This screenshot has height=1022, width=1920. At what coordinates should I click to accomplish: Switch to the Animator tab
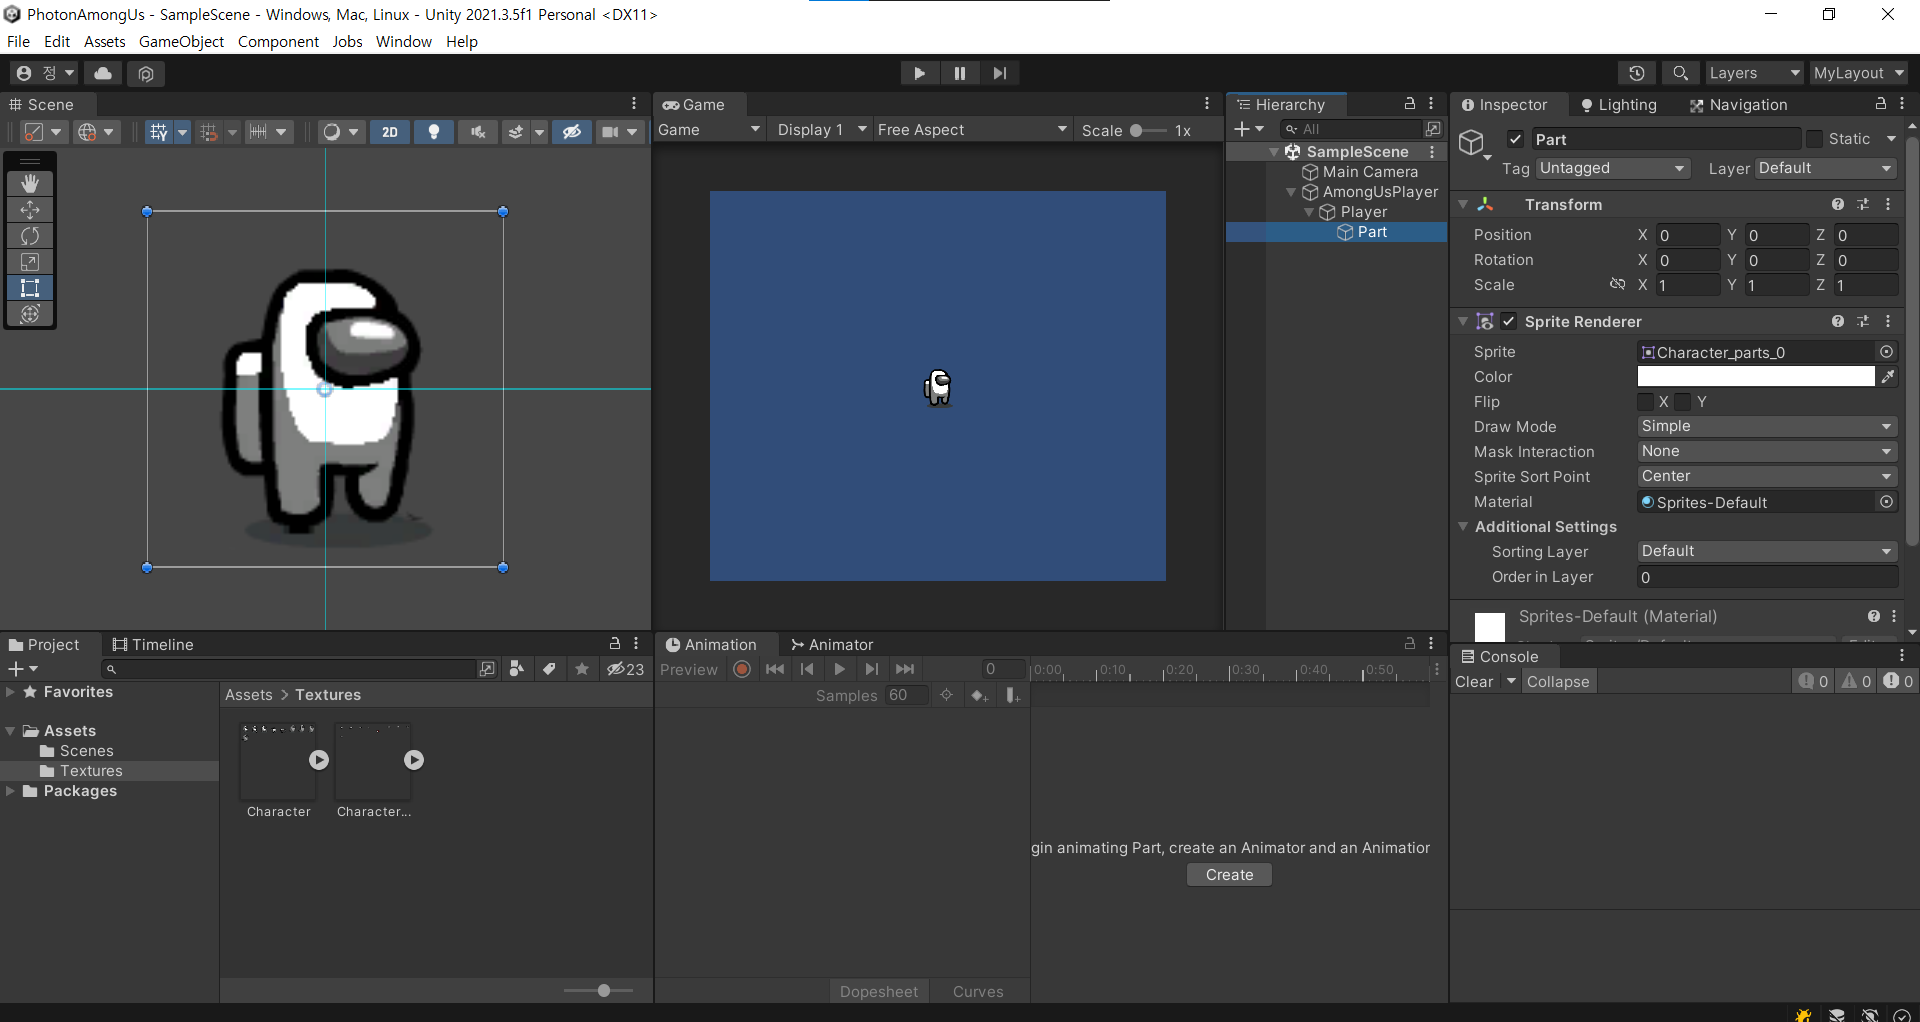pos(832,645)
